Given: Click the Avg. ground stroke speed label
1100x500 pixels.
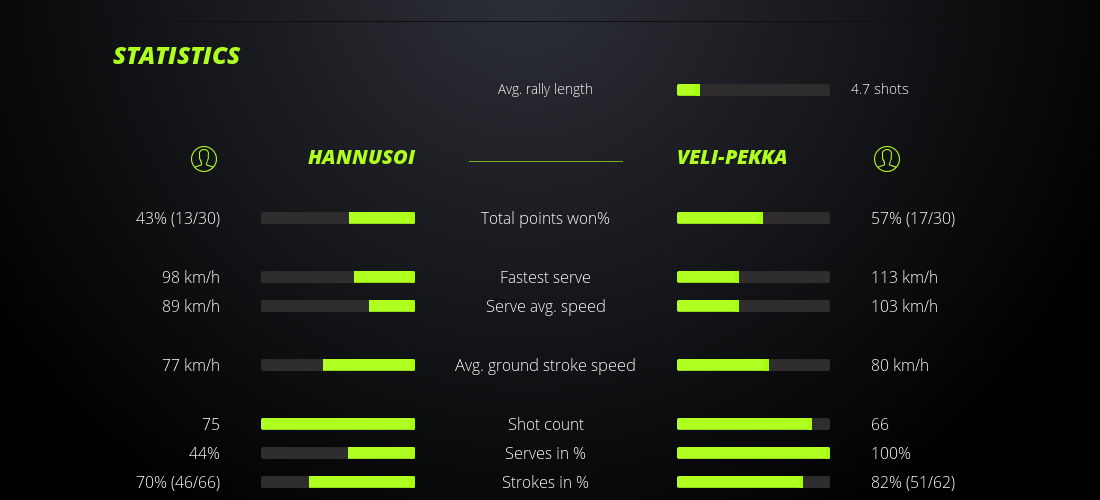Looking at the screenshot, I should click(545, 365).
